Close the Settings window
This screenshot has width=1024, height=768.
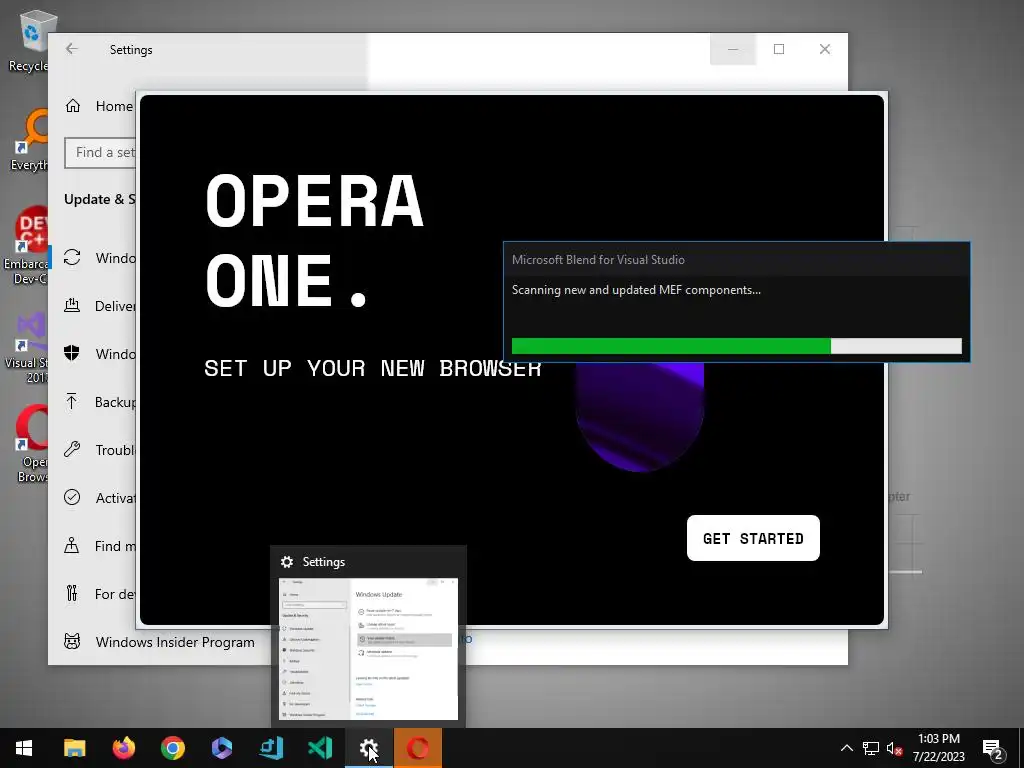coord(825,49)
